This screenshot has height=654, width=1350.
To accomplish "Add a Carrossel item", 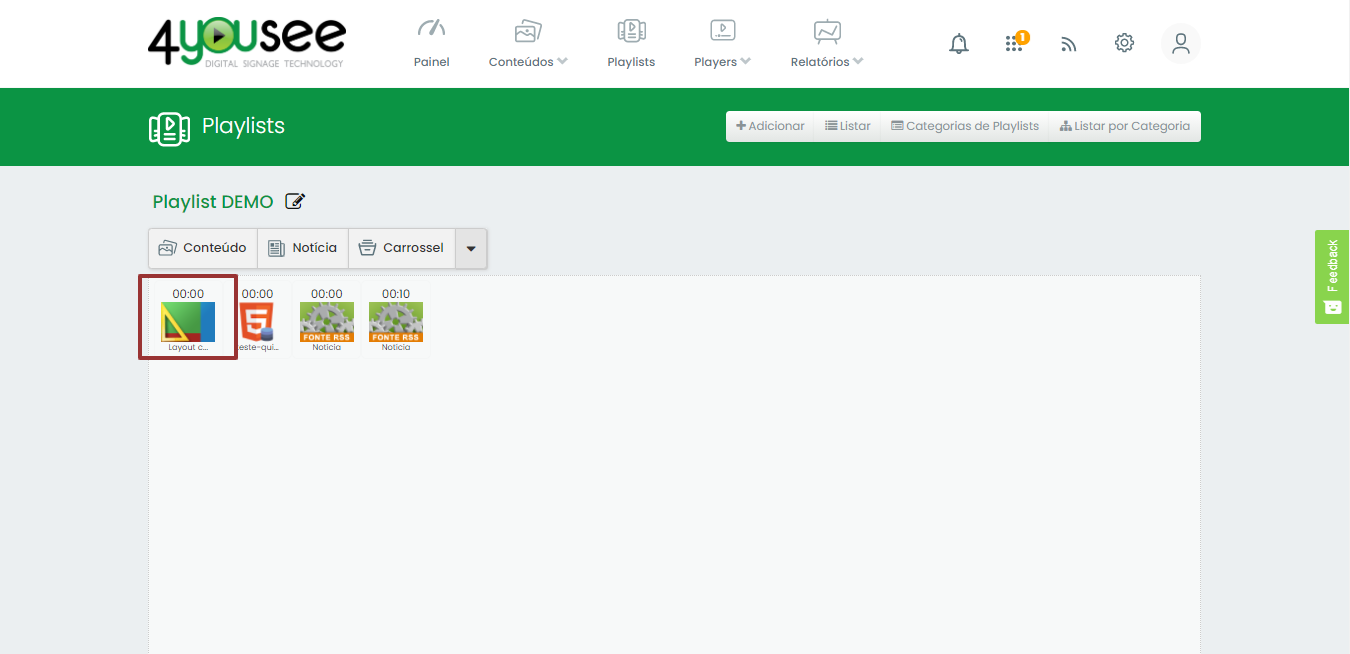I will [x=402, y=248].
